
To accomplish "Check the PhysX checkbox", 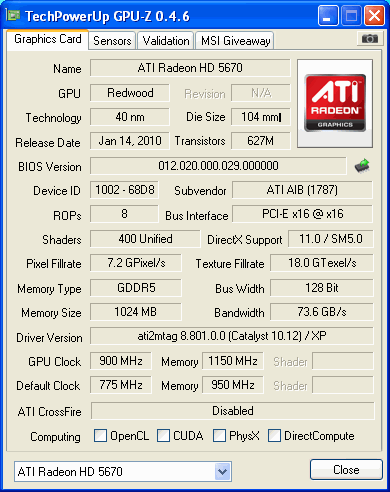I will 219,436.
